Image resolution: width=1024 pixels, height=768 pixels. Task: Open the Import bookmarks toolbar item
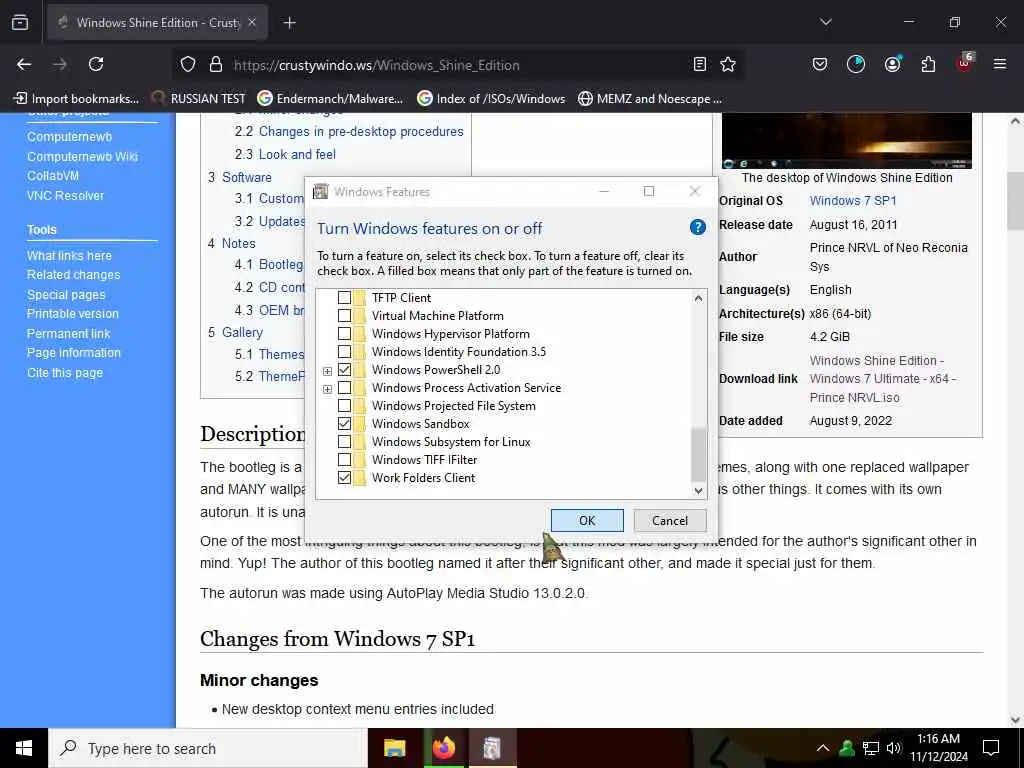point(76,99)
